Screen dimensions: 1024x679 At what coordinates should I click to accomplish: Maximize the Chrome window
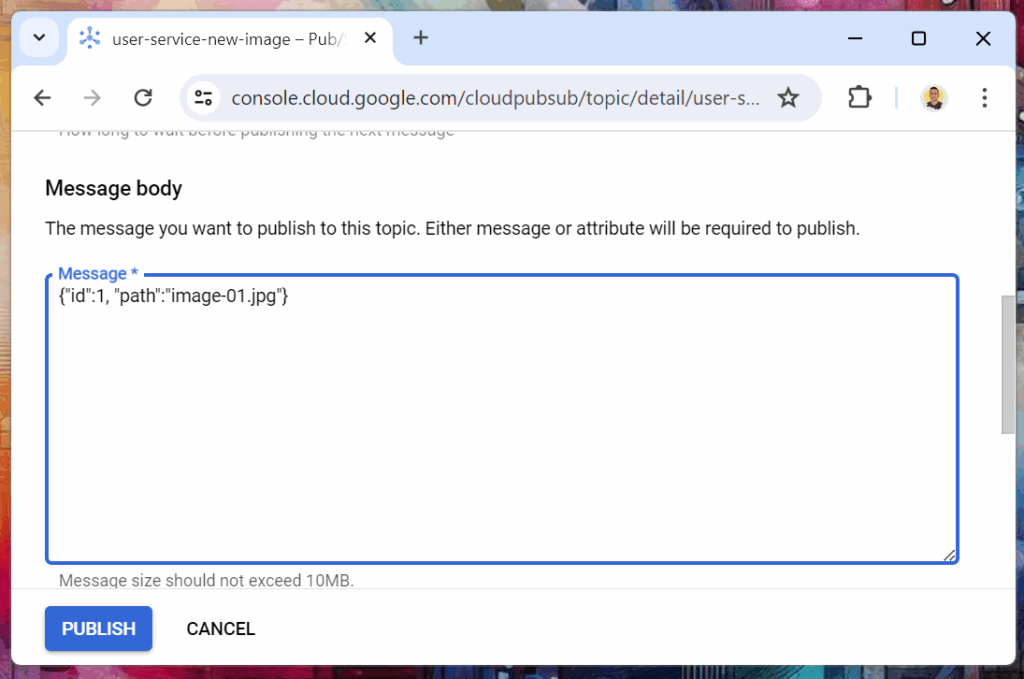coord(918,39)
